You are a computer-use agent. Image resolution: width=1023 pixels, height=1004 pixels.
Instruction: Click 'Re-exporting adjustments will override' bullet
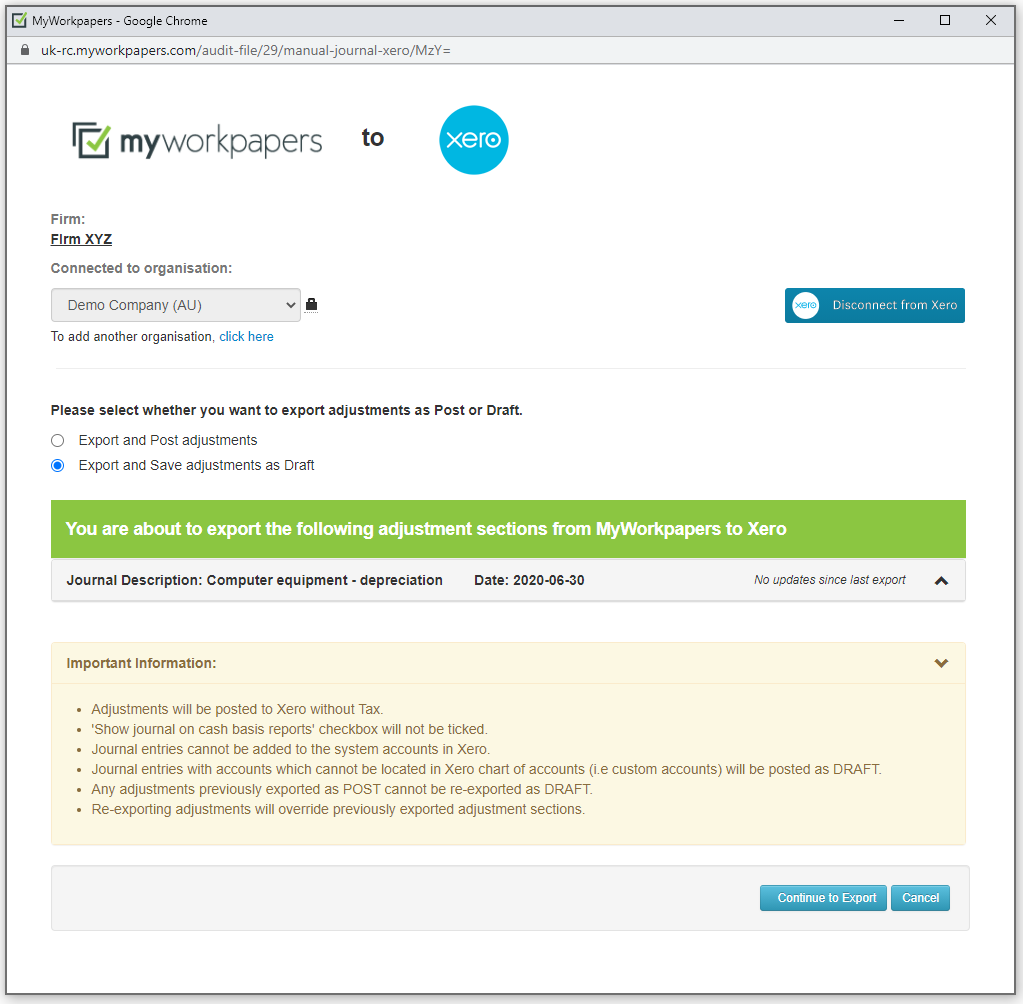pyautogui.click(x=338, y=809)
